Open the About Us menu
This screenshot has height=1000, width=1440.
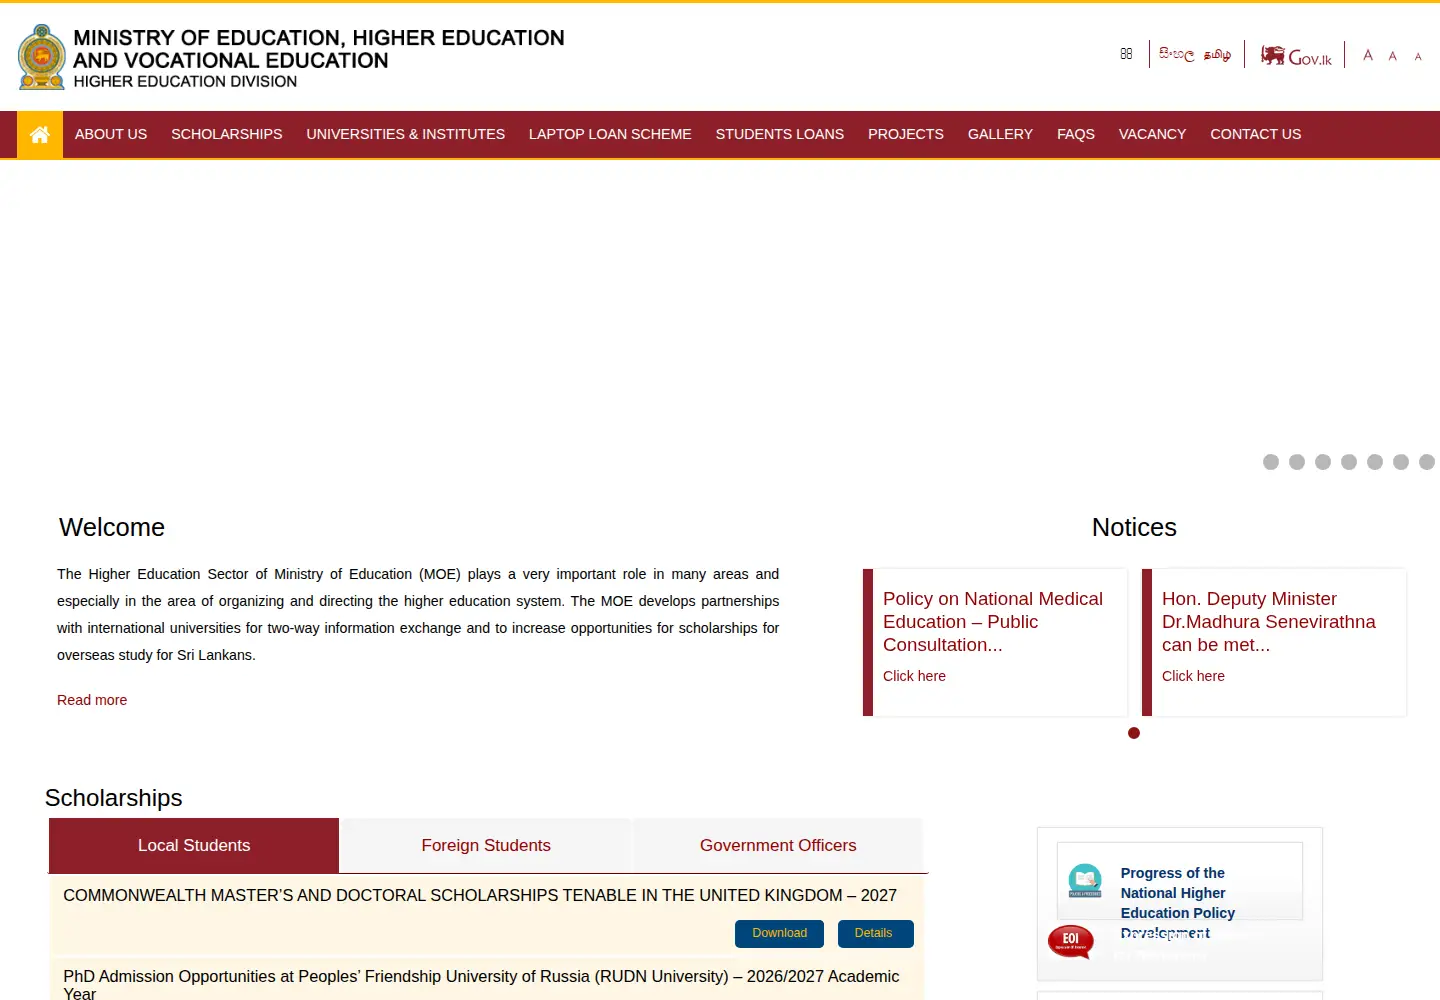click(x=111, y=134)
